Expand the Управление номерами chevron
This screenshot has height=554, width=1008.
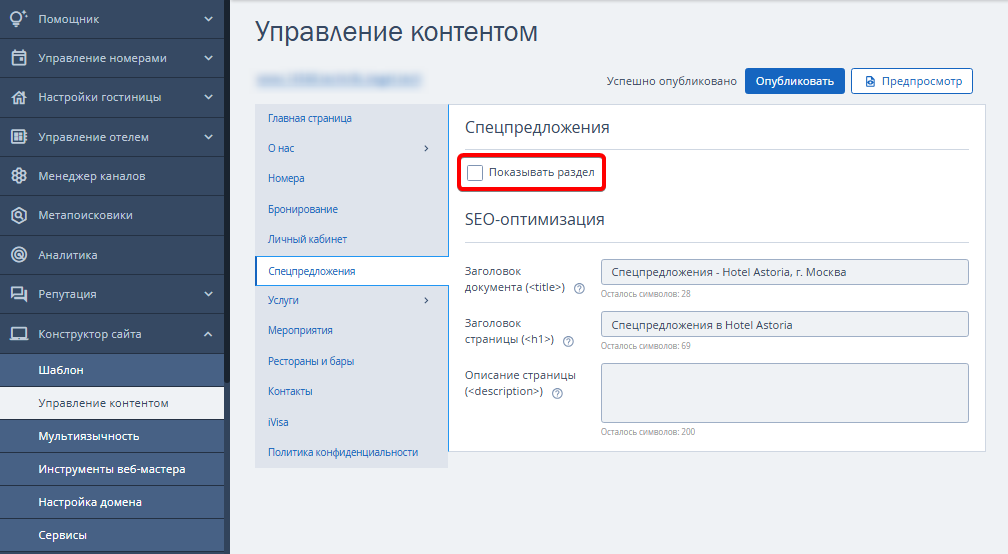pos(208,58)
